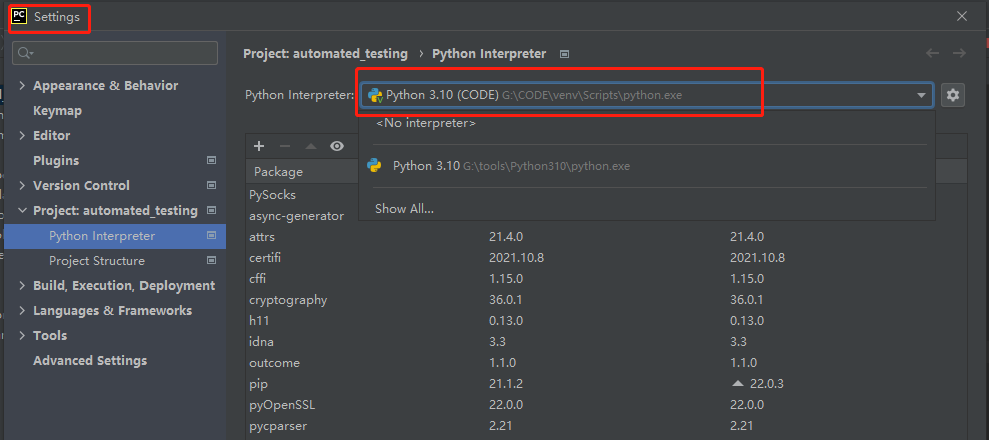Select the pyOpenSSL package row
The height and width of the screenshot is (440, 989).
[x=606, y=405]
